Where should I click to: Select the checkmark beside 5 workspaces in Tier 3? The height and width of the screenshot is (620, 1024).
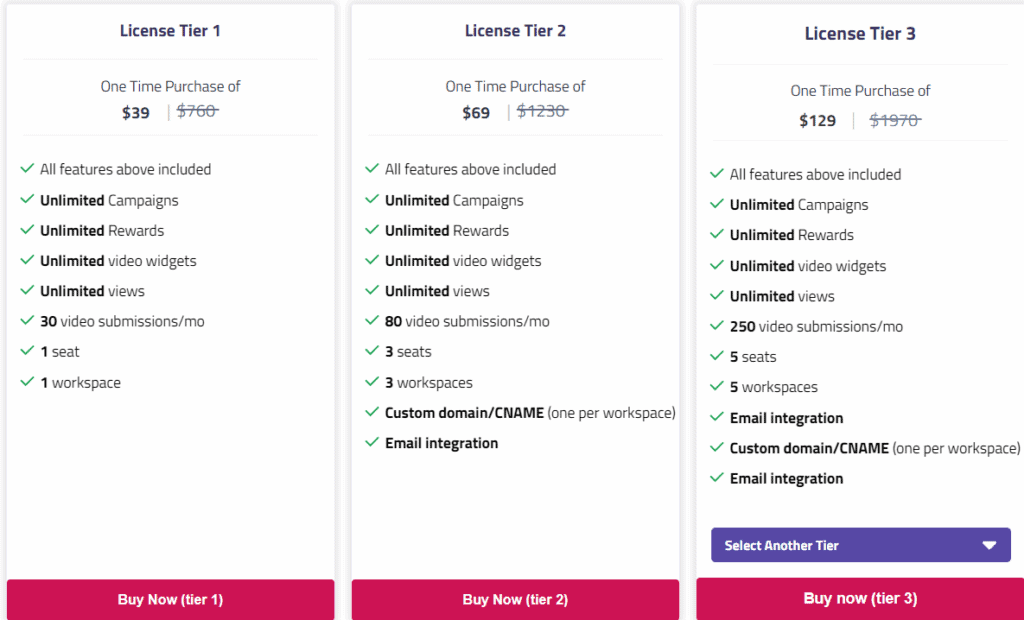tap(717, 387)
